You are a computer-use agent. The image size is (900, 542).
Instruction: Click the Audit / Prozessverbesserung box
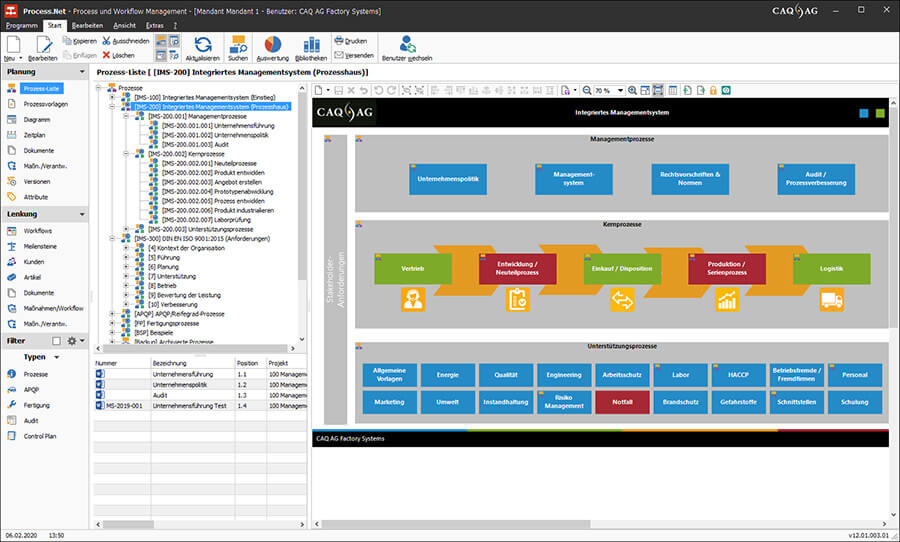pyautogui.click(x=816, y=179)
